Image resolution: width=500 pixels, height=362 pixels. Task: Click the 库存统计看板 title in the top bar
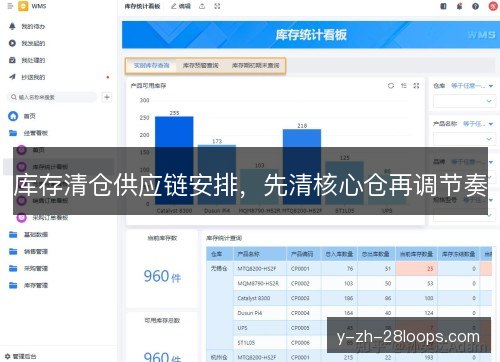point(142,6)
